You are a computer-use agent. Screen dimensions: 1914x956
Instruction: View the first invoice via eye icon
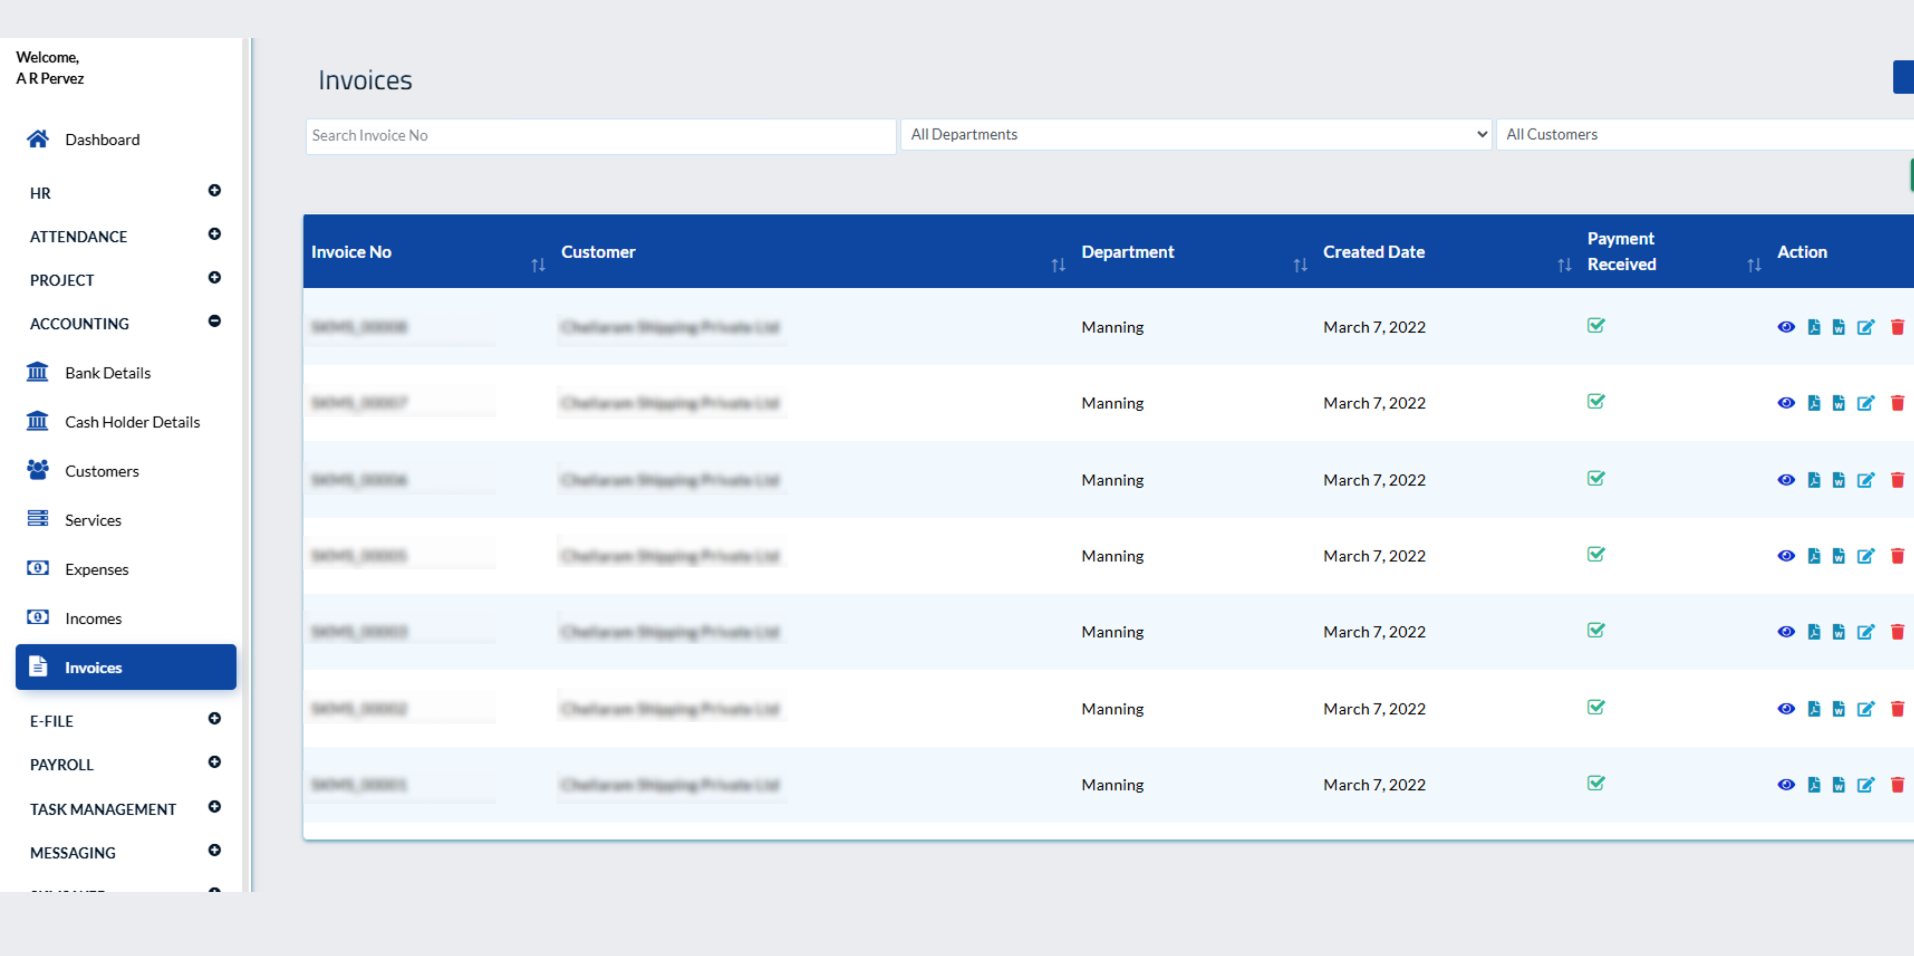pyautogui.click(x=1786, y=327)
